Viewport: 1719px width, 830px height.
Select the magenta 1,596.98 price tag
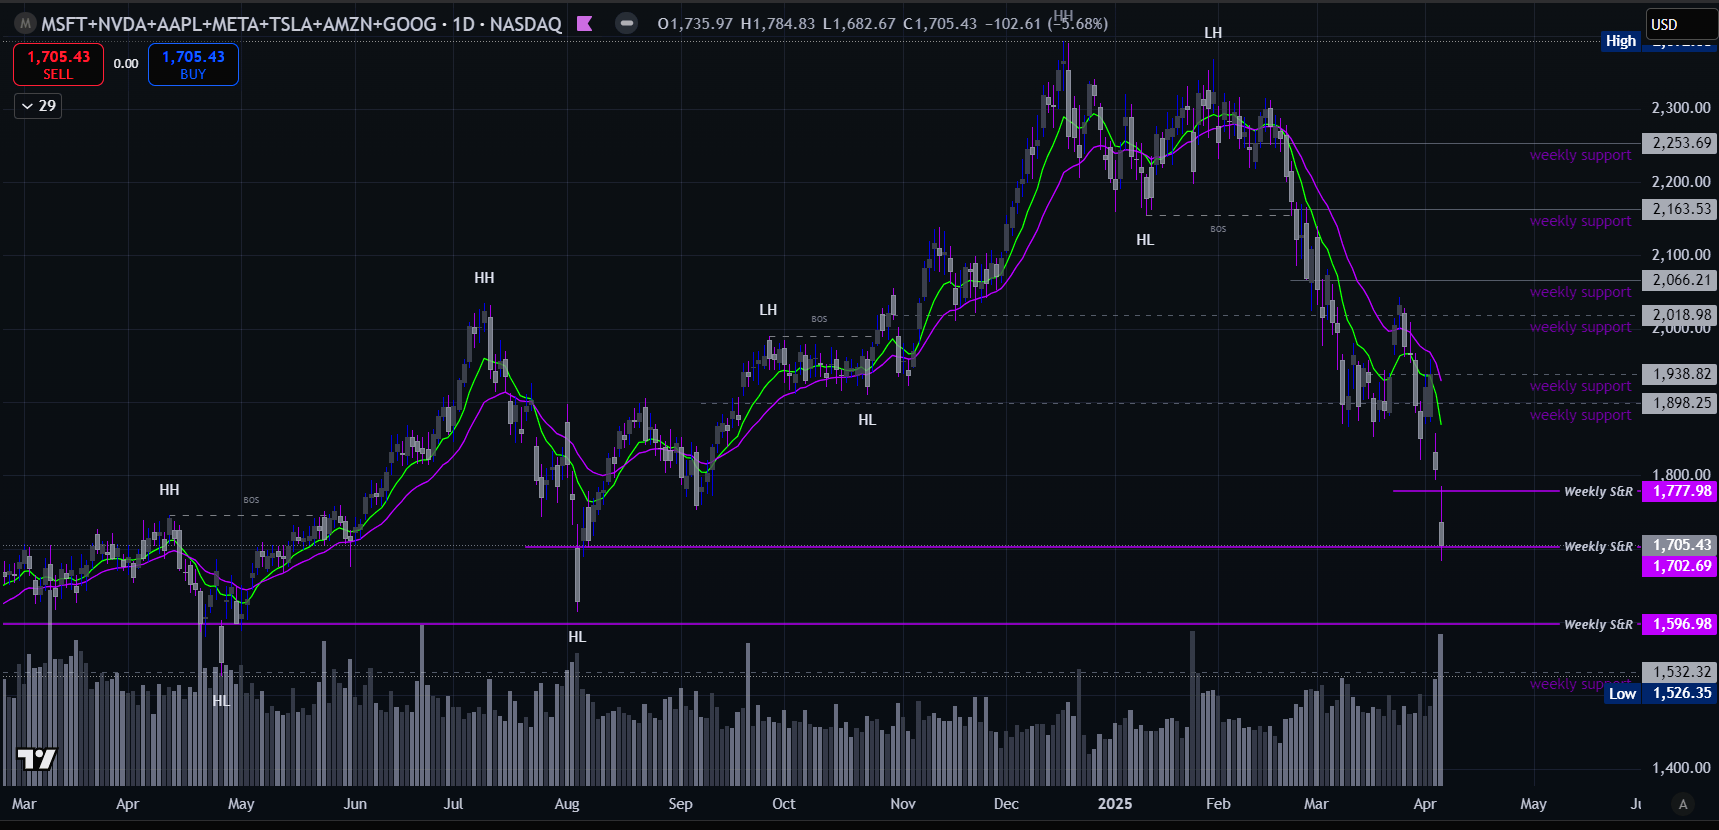click(x=1680, y=624)
